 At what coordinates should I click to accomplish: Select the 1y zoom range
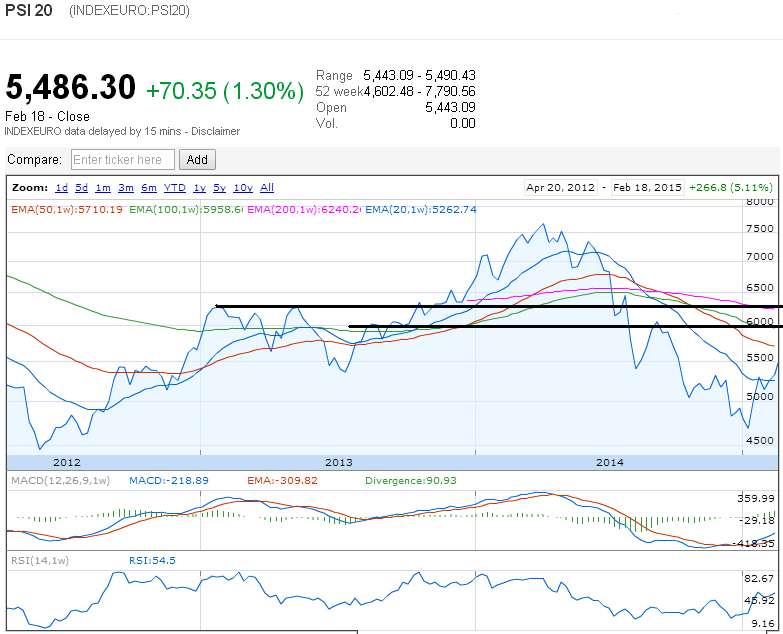[200, 188]
